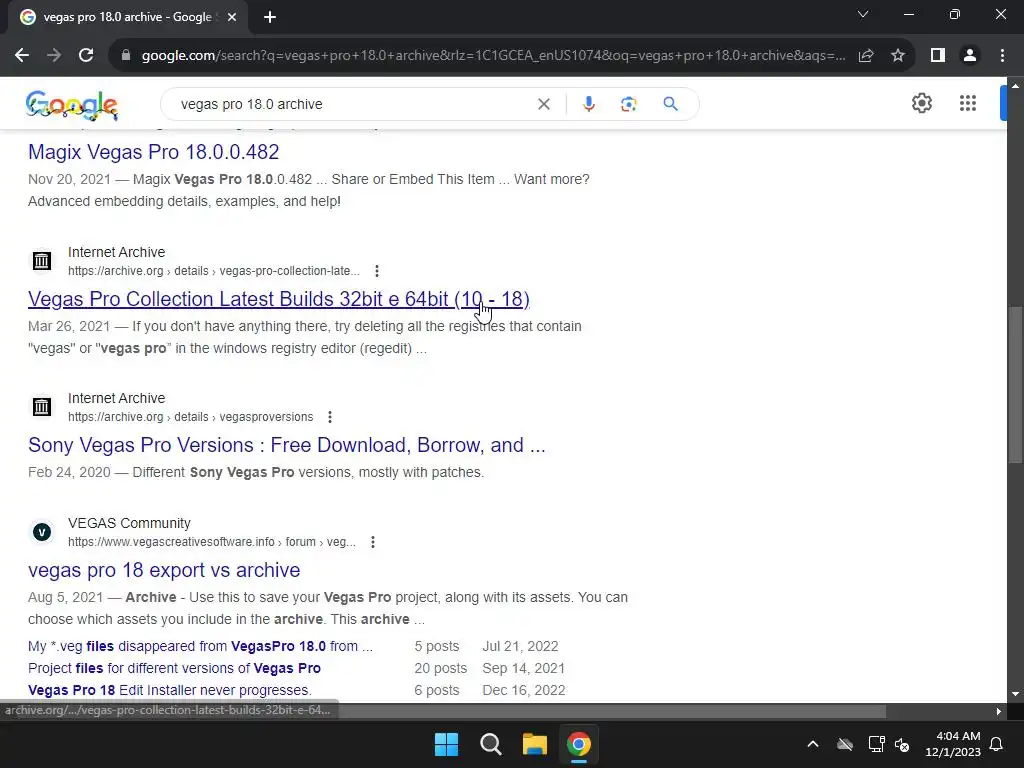Click the forward navigation arrow

coord(54,56)
